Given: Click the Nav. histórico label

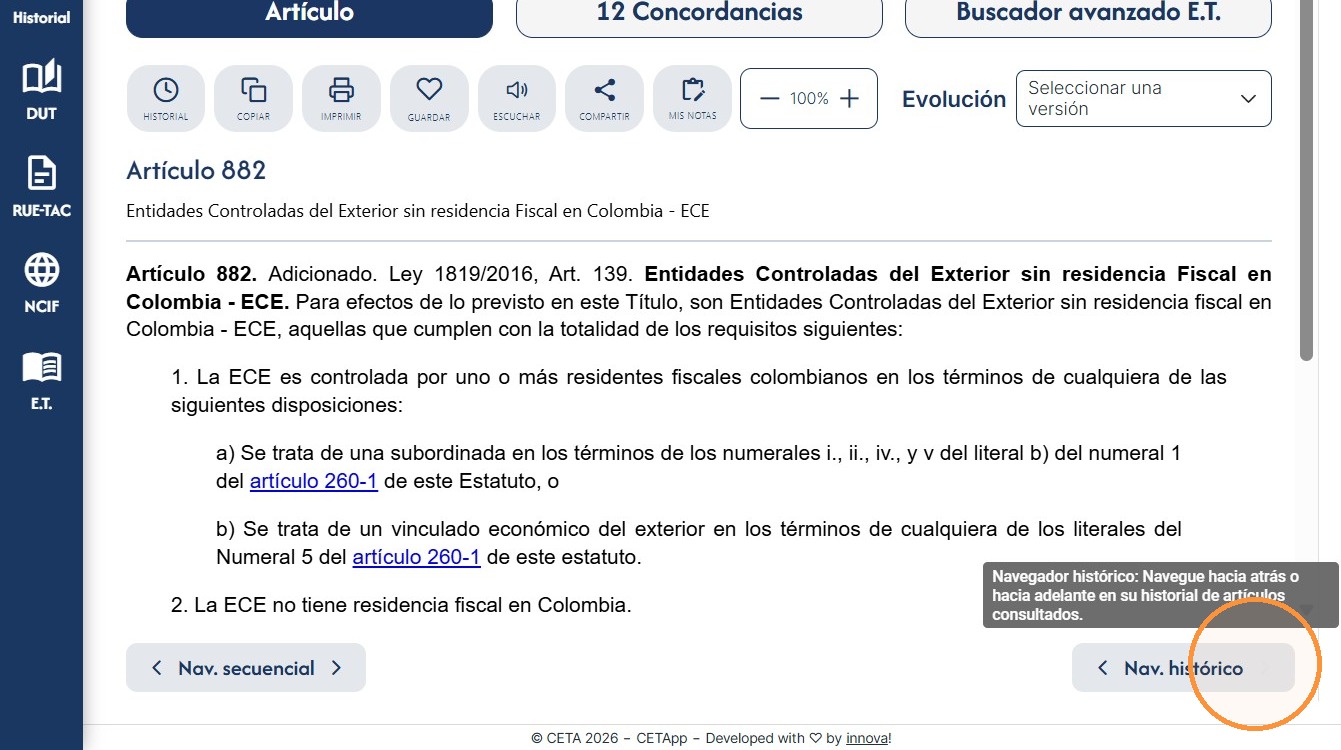Looking at the screenshot, I should click(1184, 668).
